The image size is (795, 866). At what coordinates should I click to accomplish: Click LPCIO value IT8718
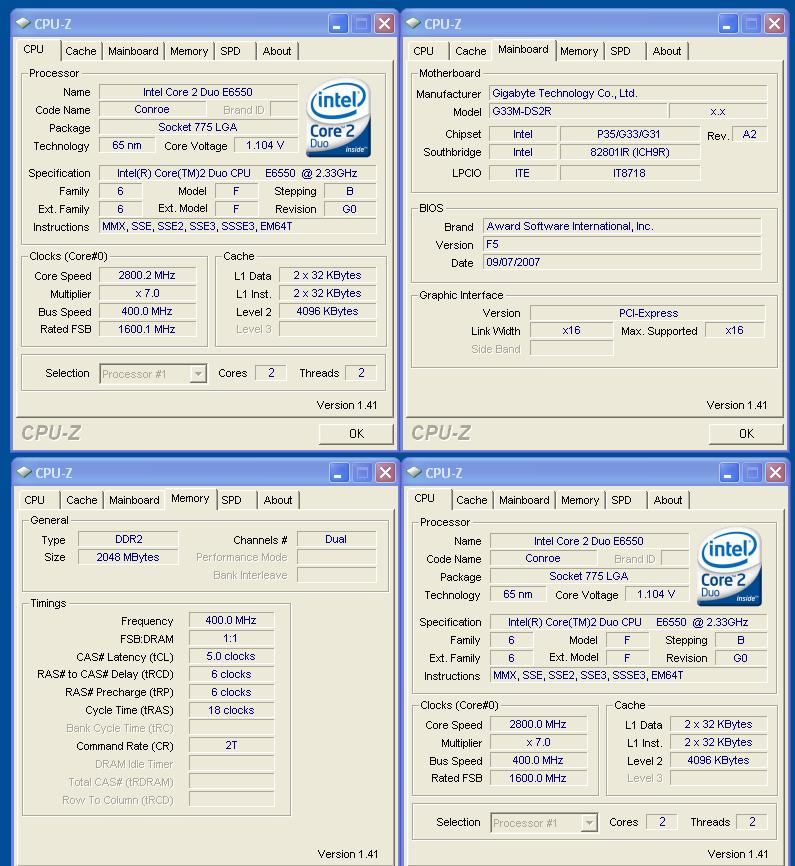(x=629, y=173)
